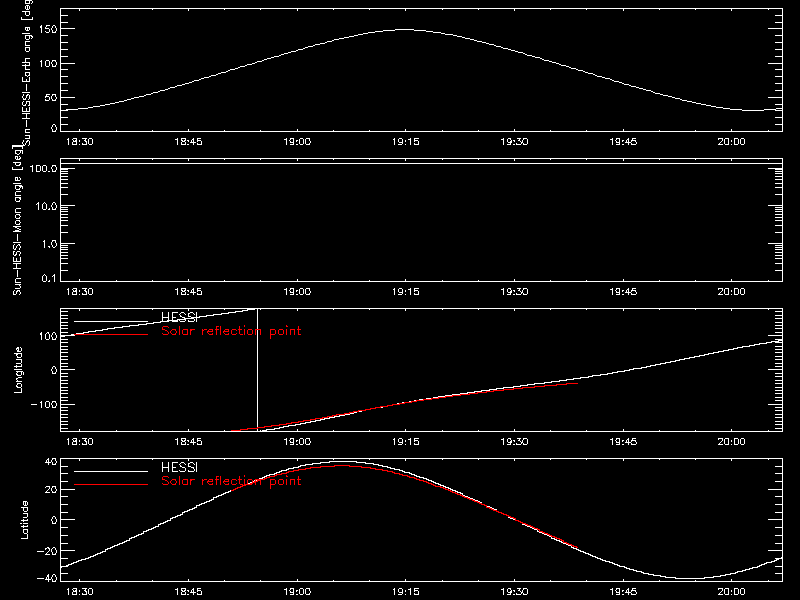Select HESSI legend label in Longitude plot

tap(179, 317)
